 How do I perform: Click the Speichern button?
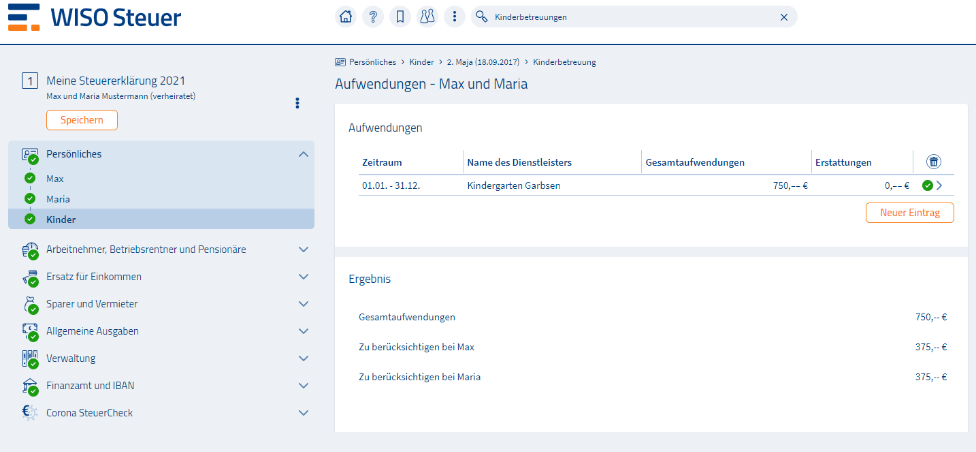click(82, 120)
